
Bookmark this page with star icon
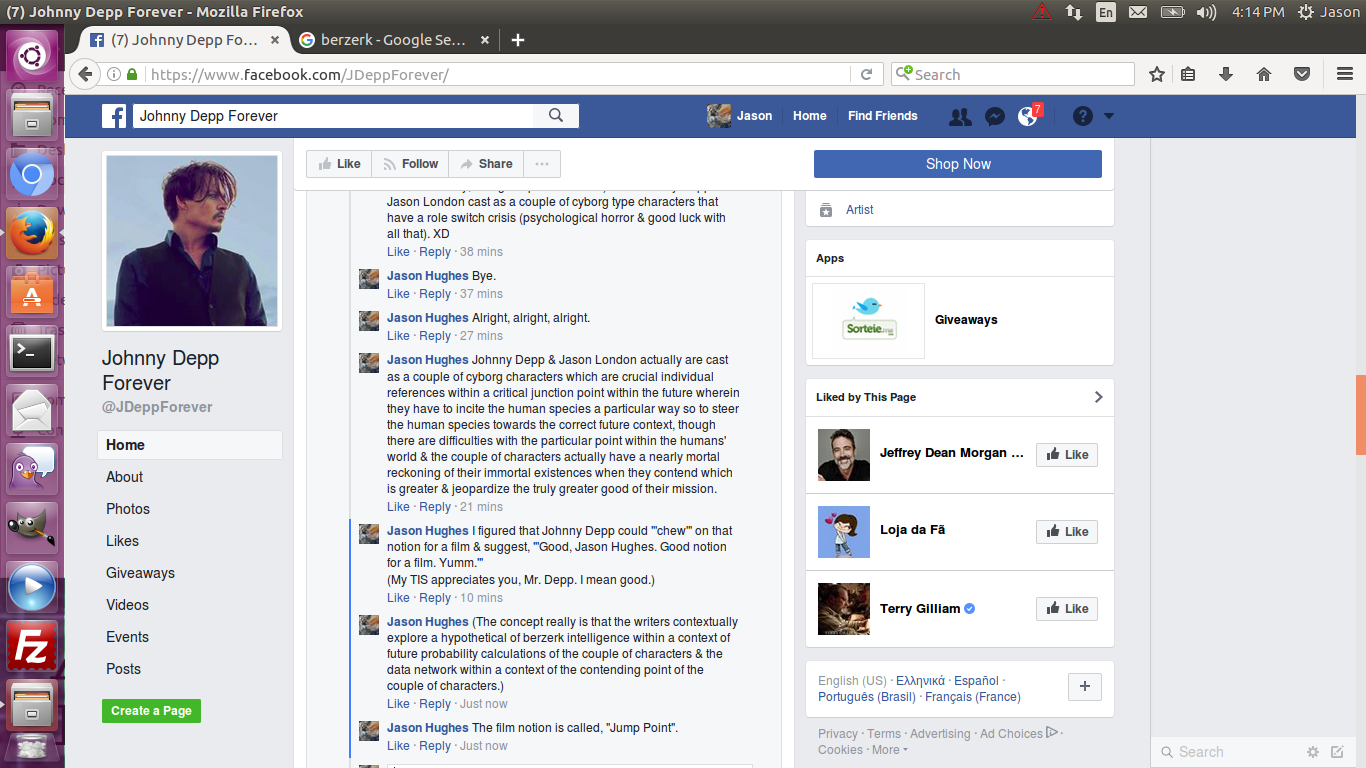(x=1157, y=74)
